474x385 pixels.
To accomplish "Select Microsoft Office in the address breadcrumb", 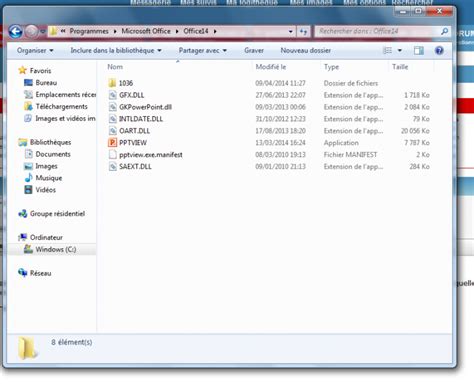I will tap(146, 31).
